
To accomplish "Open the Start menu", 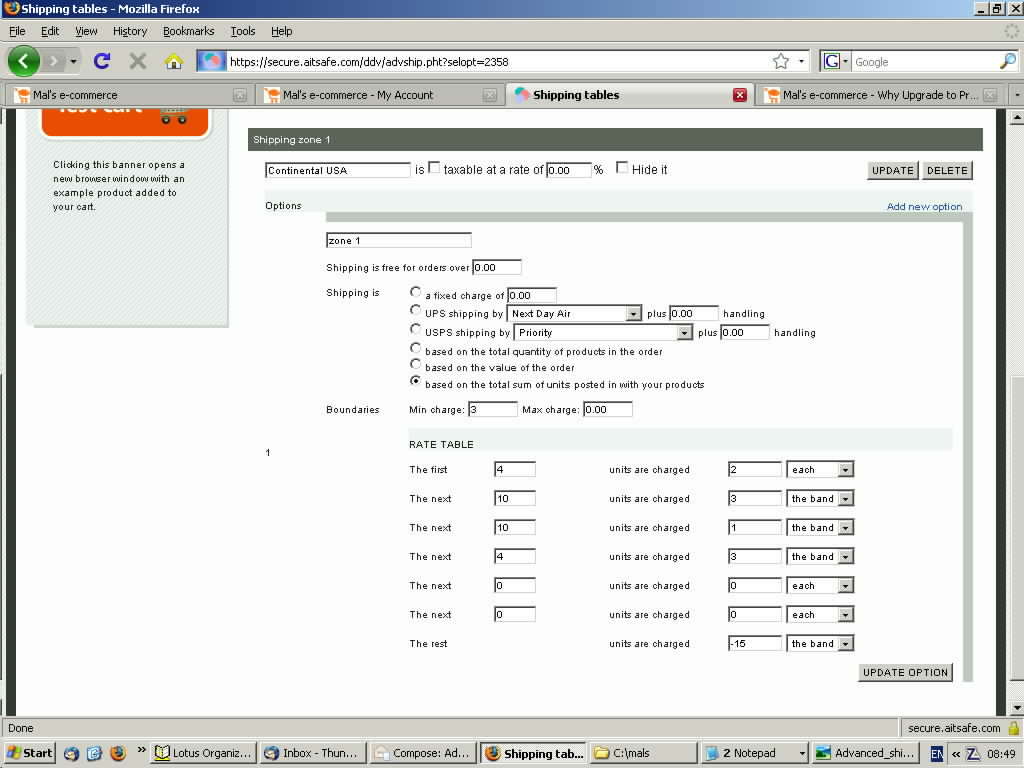I will [x=30, y=753].
